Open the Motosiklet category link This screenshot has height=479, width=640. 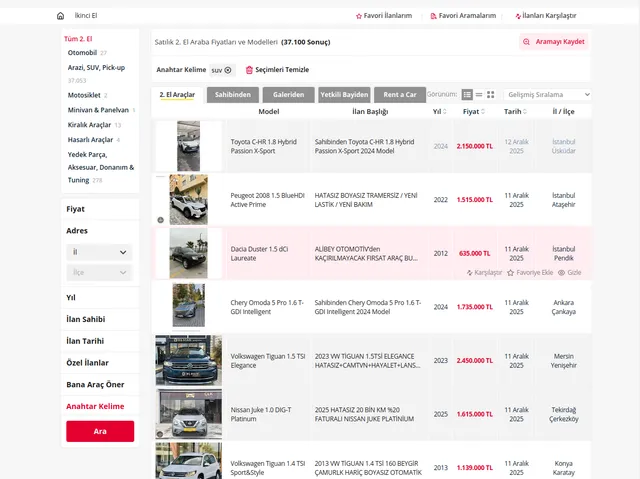(84, 95)
